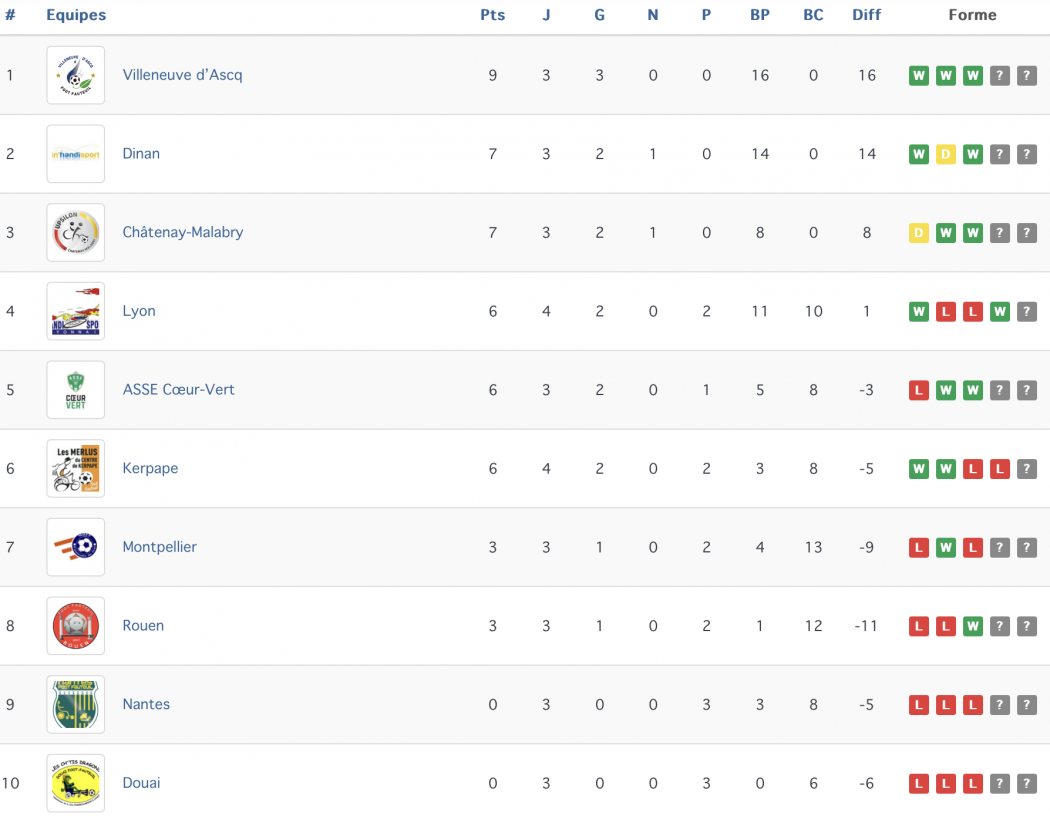Open the Lyon team logo thumbnail

coord(76,311)
